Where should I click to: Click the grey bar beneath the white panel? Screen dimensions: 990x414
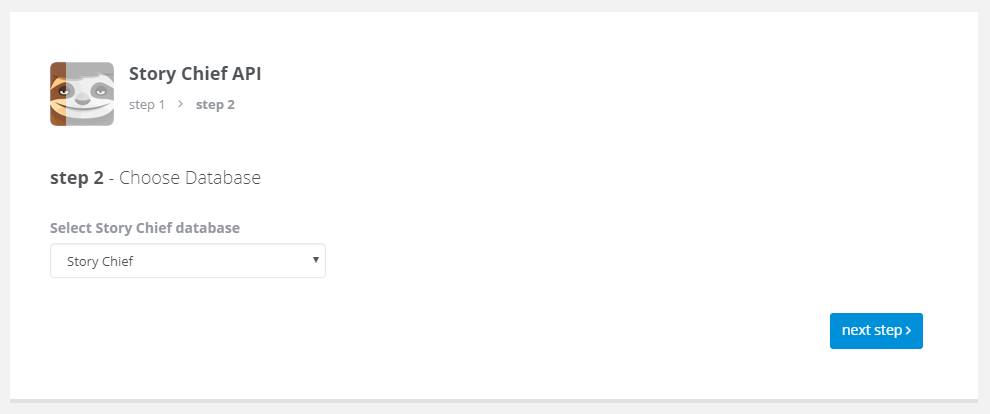point(494,401)
